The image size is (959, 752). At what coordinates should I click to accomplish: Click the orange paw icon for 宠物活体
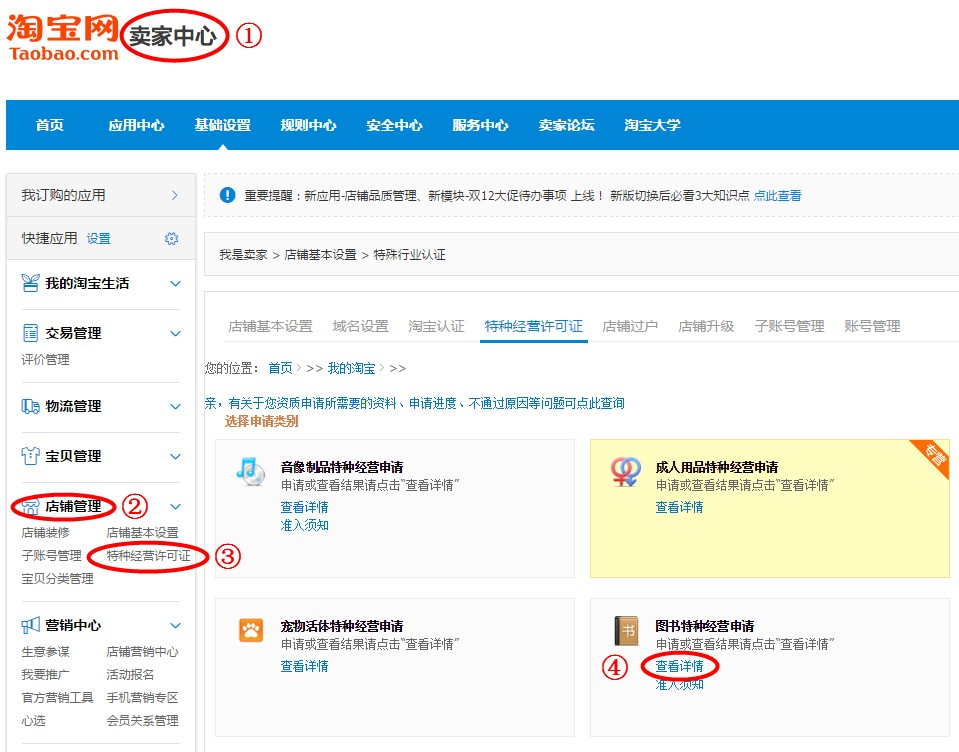251,630
